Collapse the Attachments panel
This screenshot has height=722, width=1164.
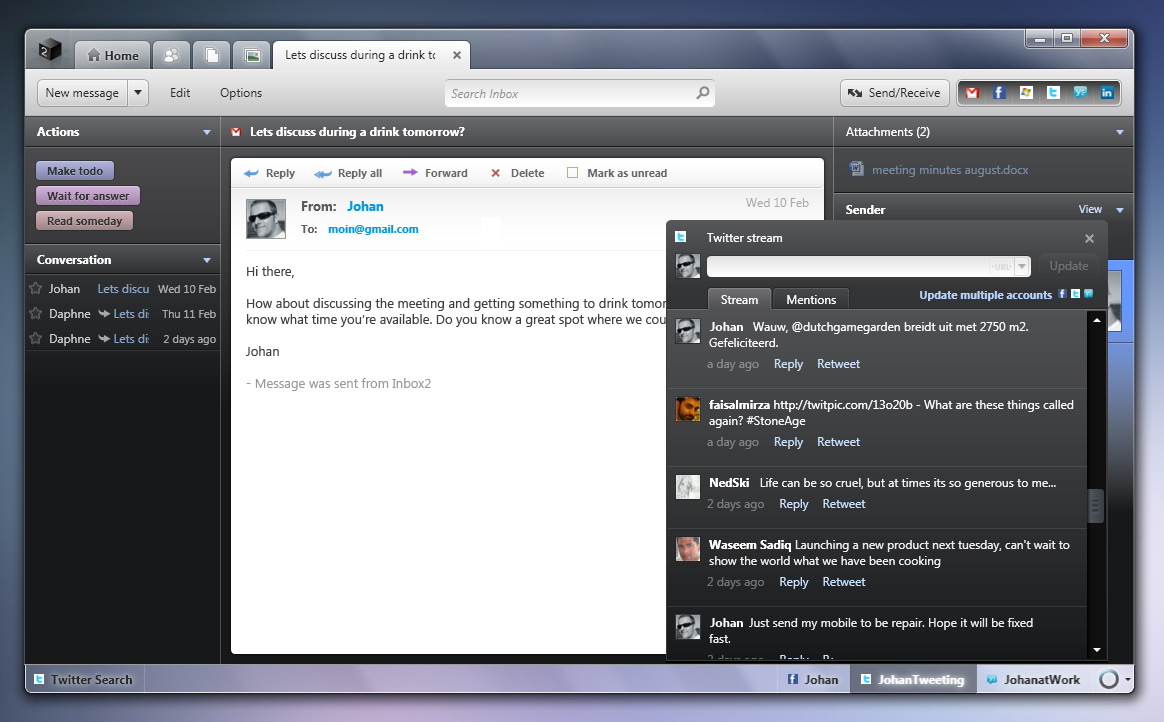[1119, 132]
